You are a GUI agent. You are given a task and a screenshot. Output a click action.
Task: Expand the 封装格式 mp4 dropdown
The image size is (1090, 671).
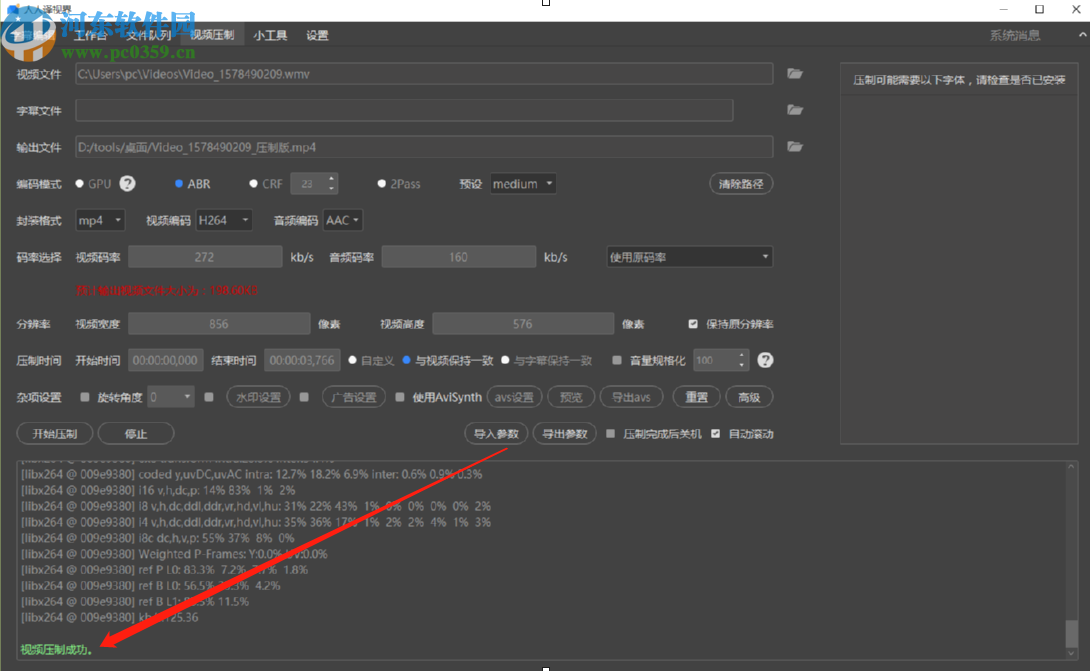(x=100, y=220)
